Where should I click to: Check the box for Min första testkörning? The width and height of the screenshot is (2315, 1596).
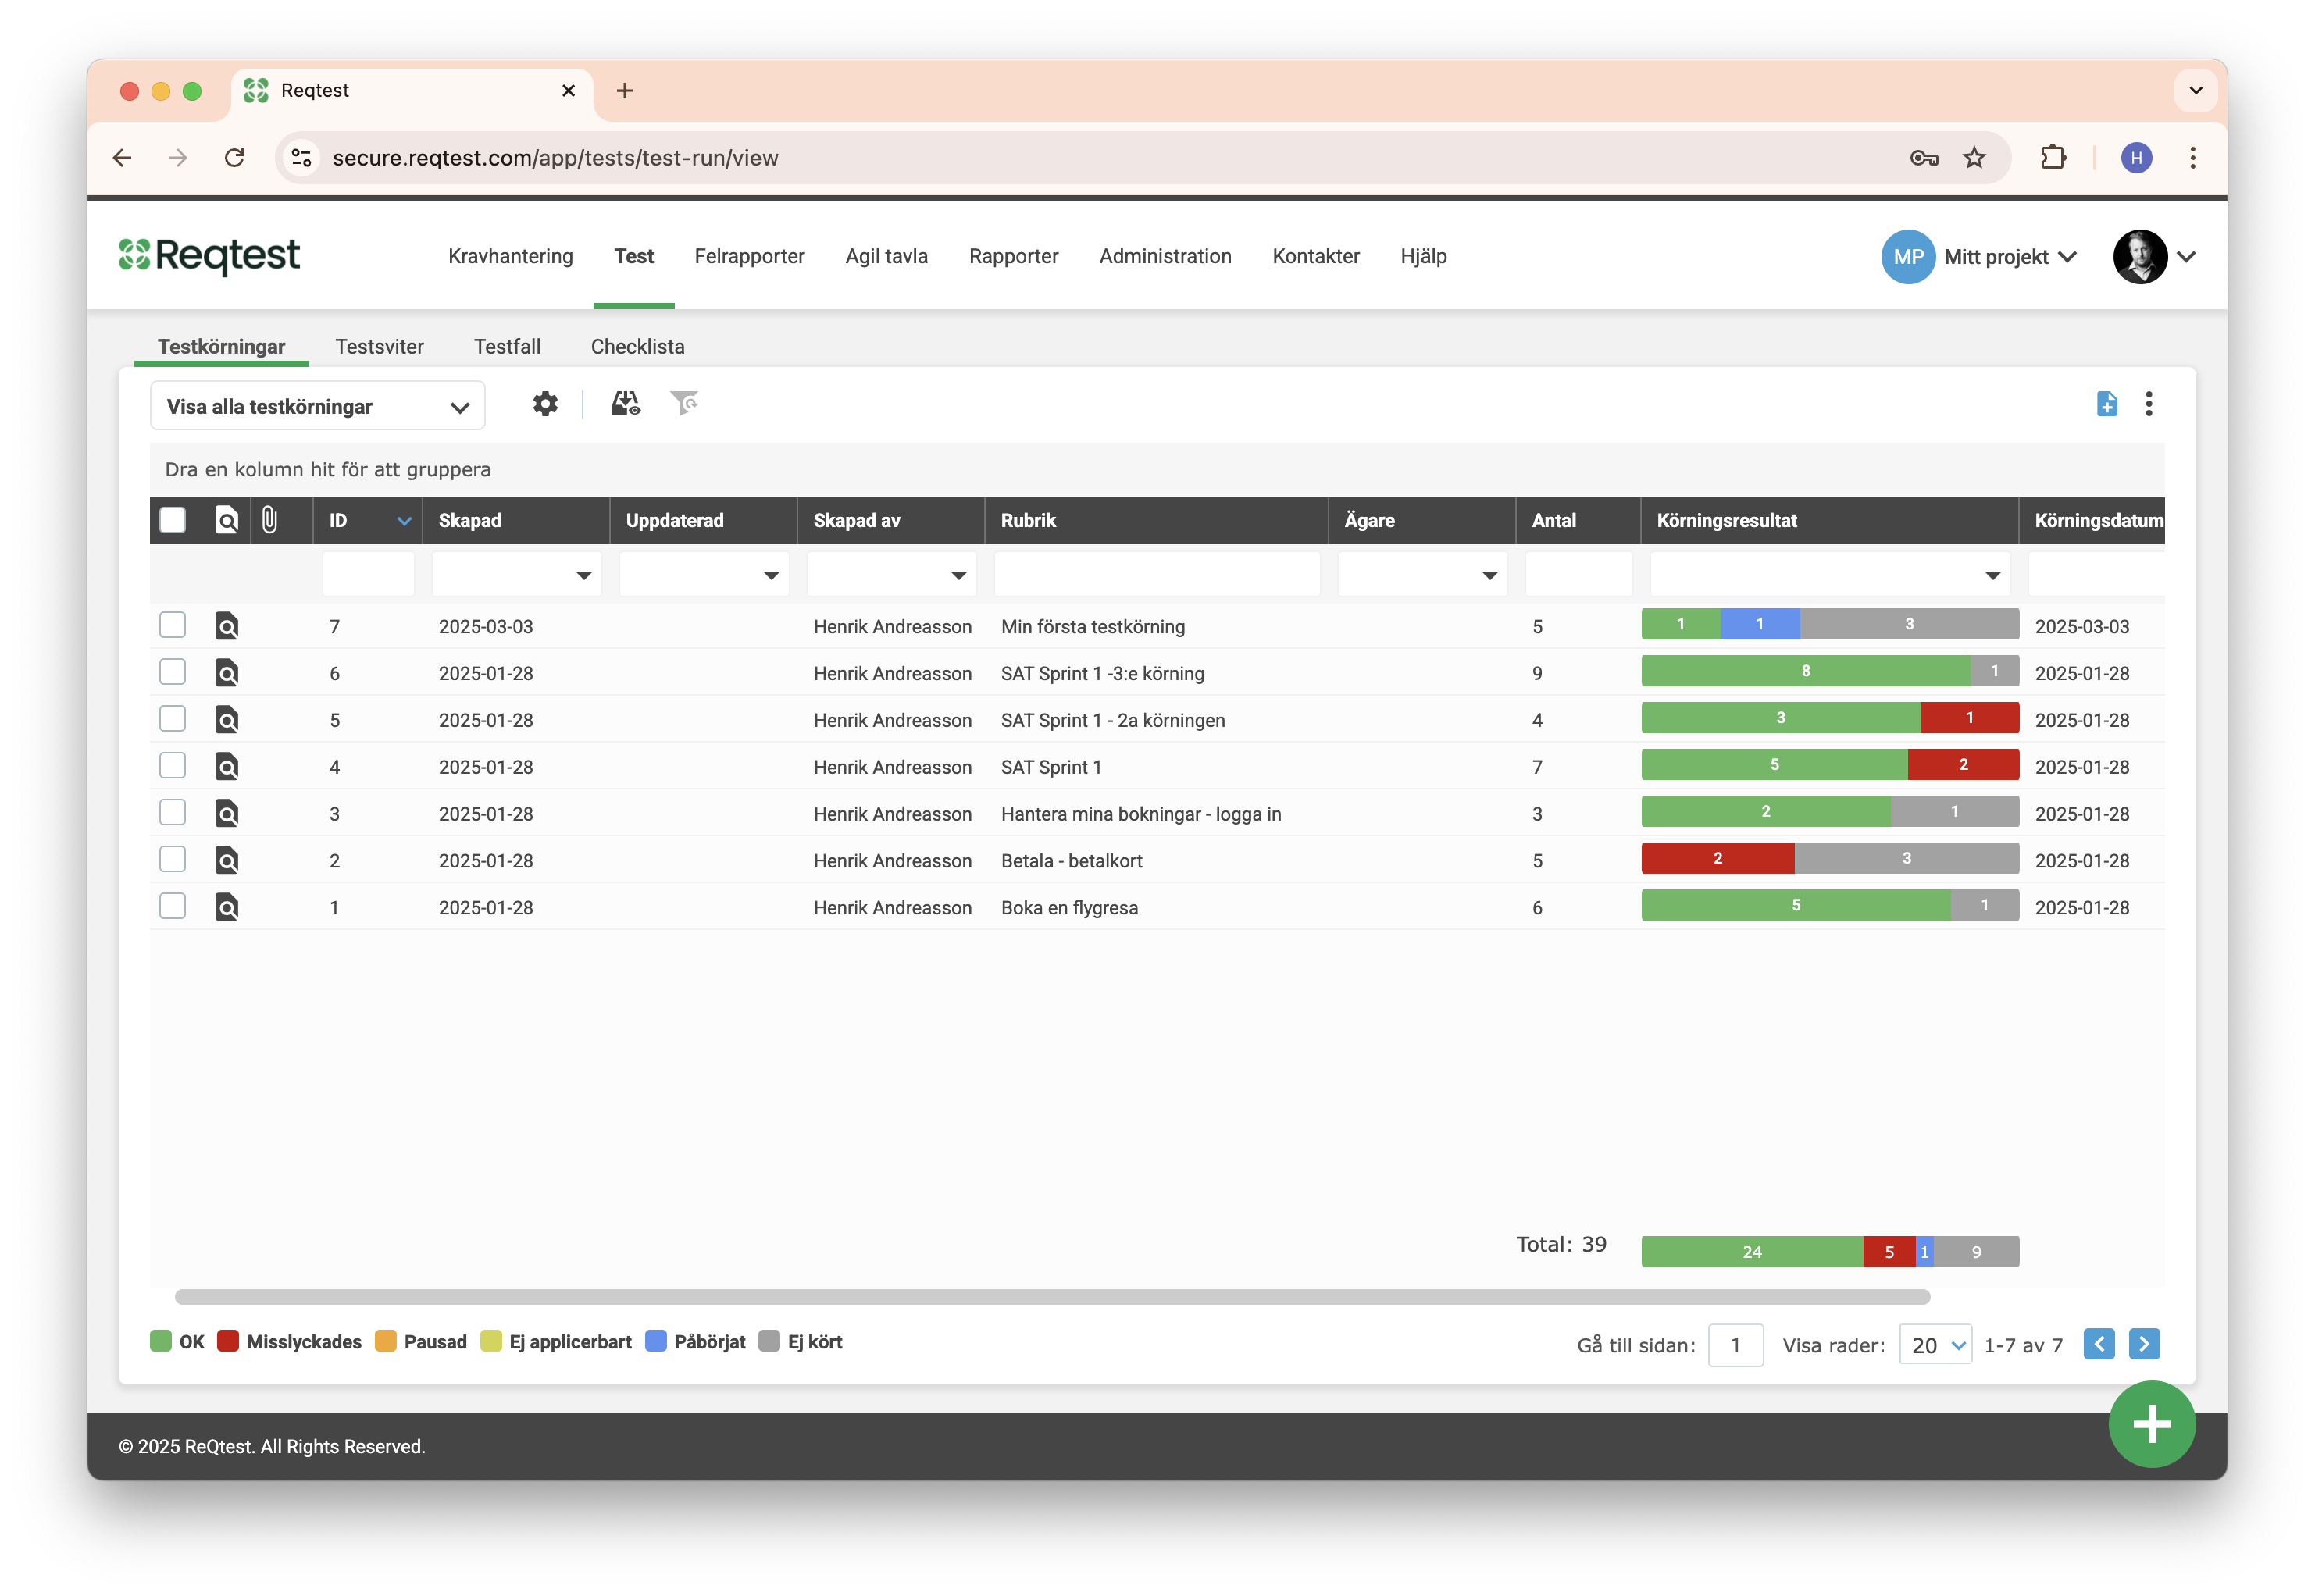(173, 626)
